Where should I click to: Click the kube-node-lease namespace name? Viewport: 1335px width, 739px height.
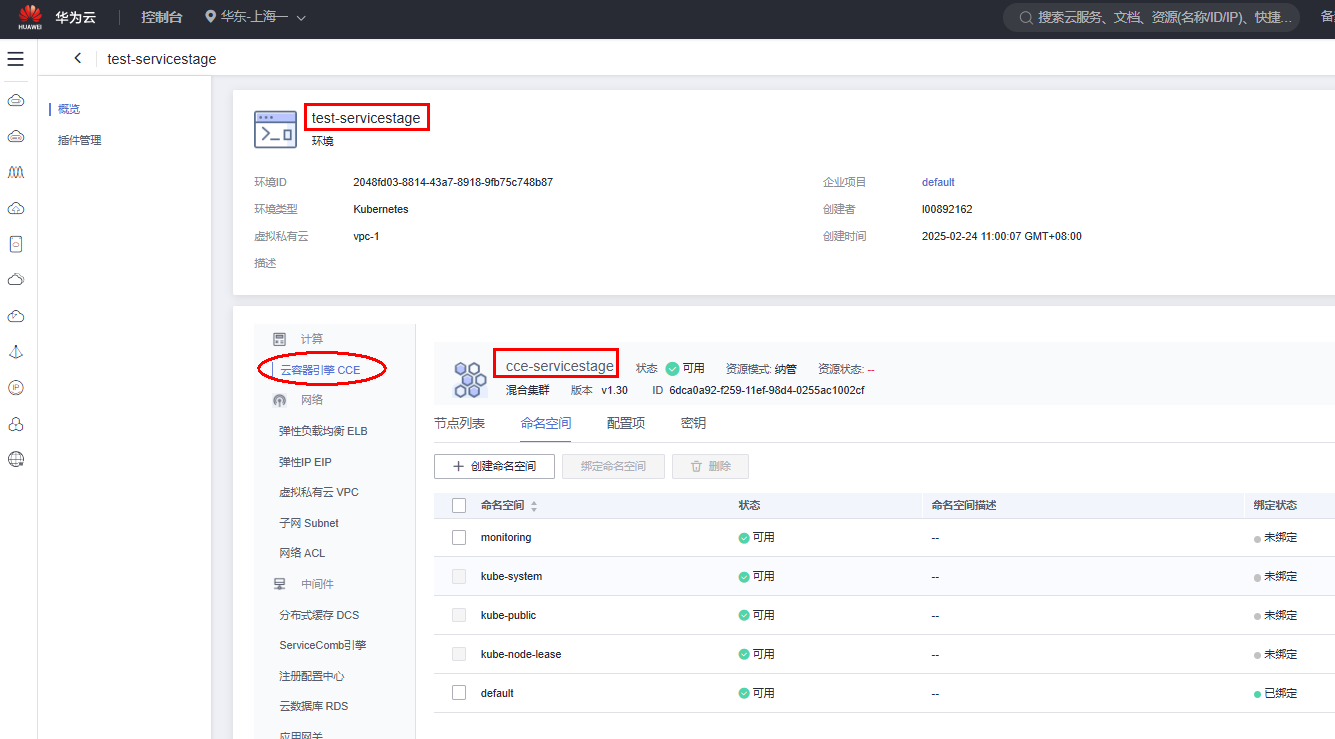click(x=521, y=654)
